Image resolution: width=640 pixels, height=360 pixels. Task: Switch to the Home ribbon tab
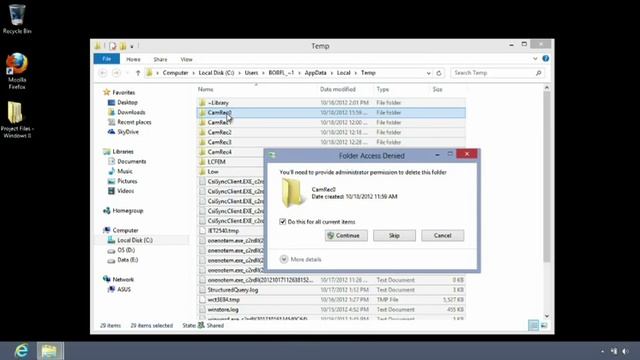[x=133, y=59]
